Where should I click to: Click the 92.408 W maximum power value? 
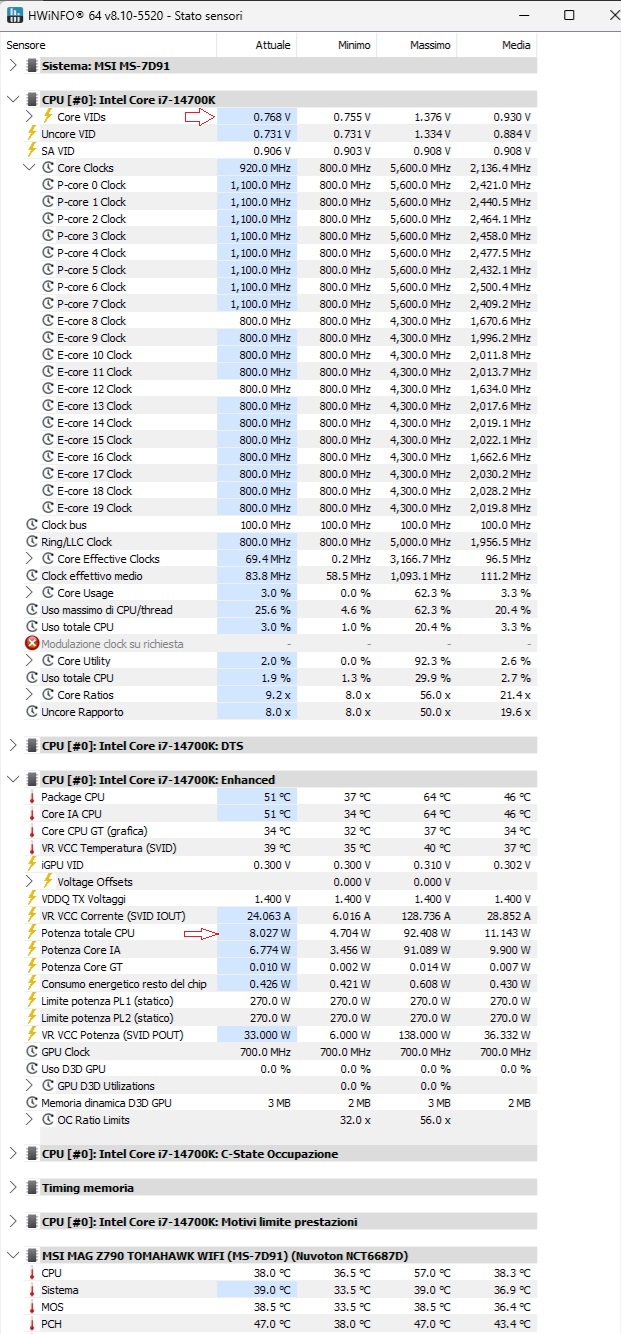[x=426, y=932]
